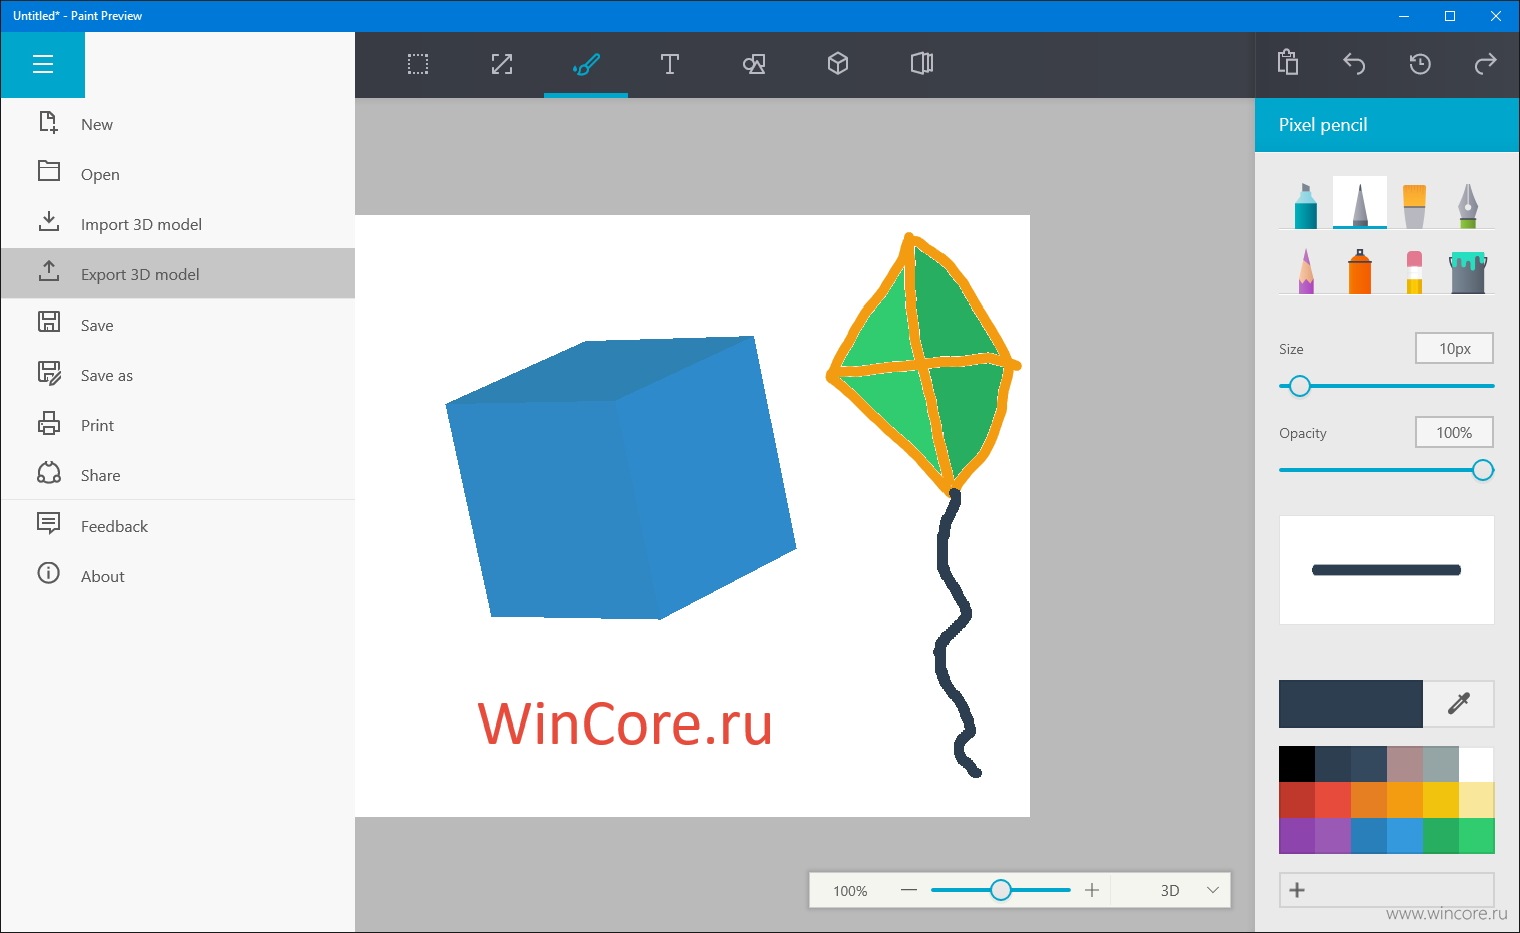Image resolution: width=1520 pixels, height=933 pixels.
Task: Choose the bright green color swatch
Action: click(1477, 836)
